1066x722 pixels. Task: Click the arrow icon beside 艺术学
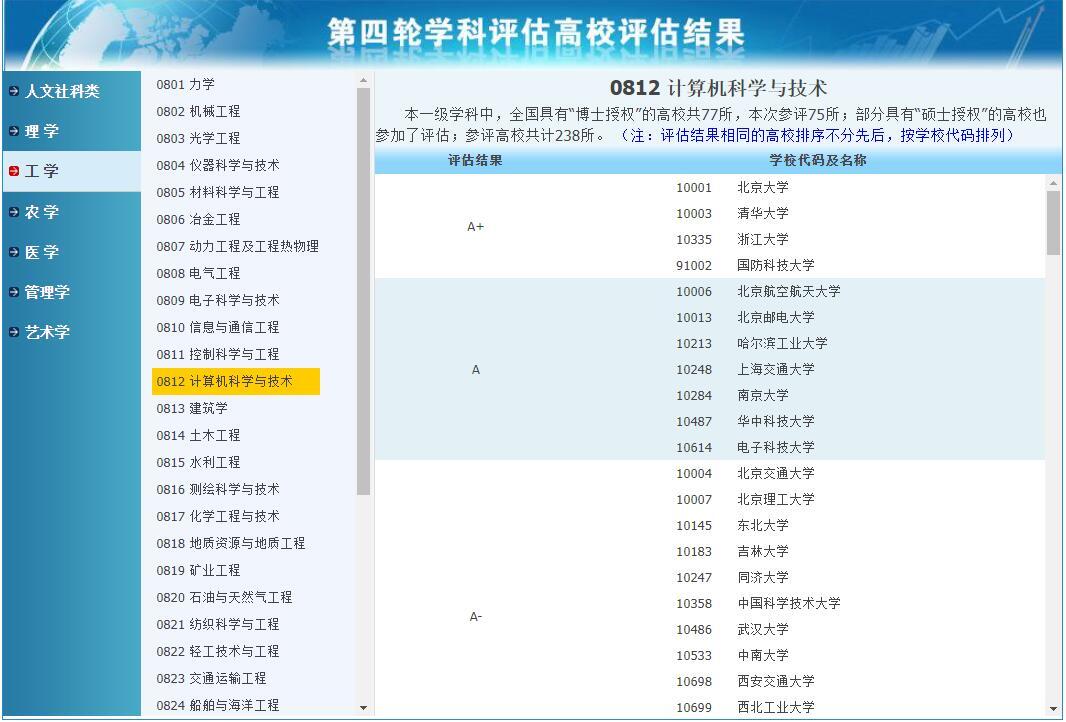point(14,333)
